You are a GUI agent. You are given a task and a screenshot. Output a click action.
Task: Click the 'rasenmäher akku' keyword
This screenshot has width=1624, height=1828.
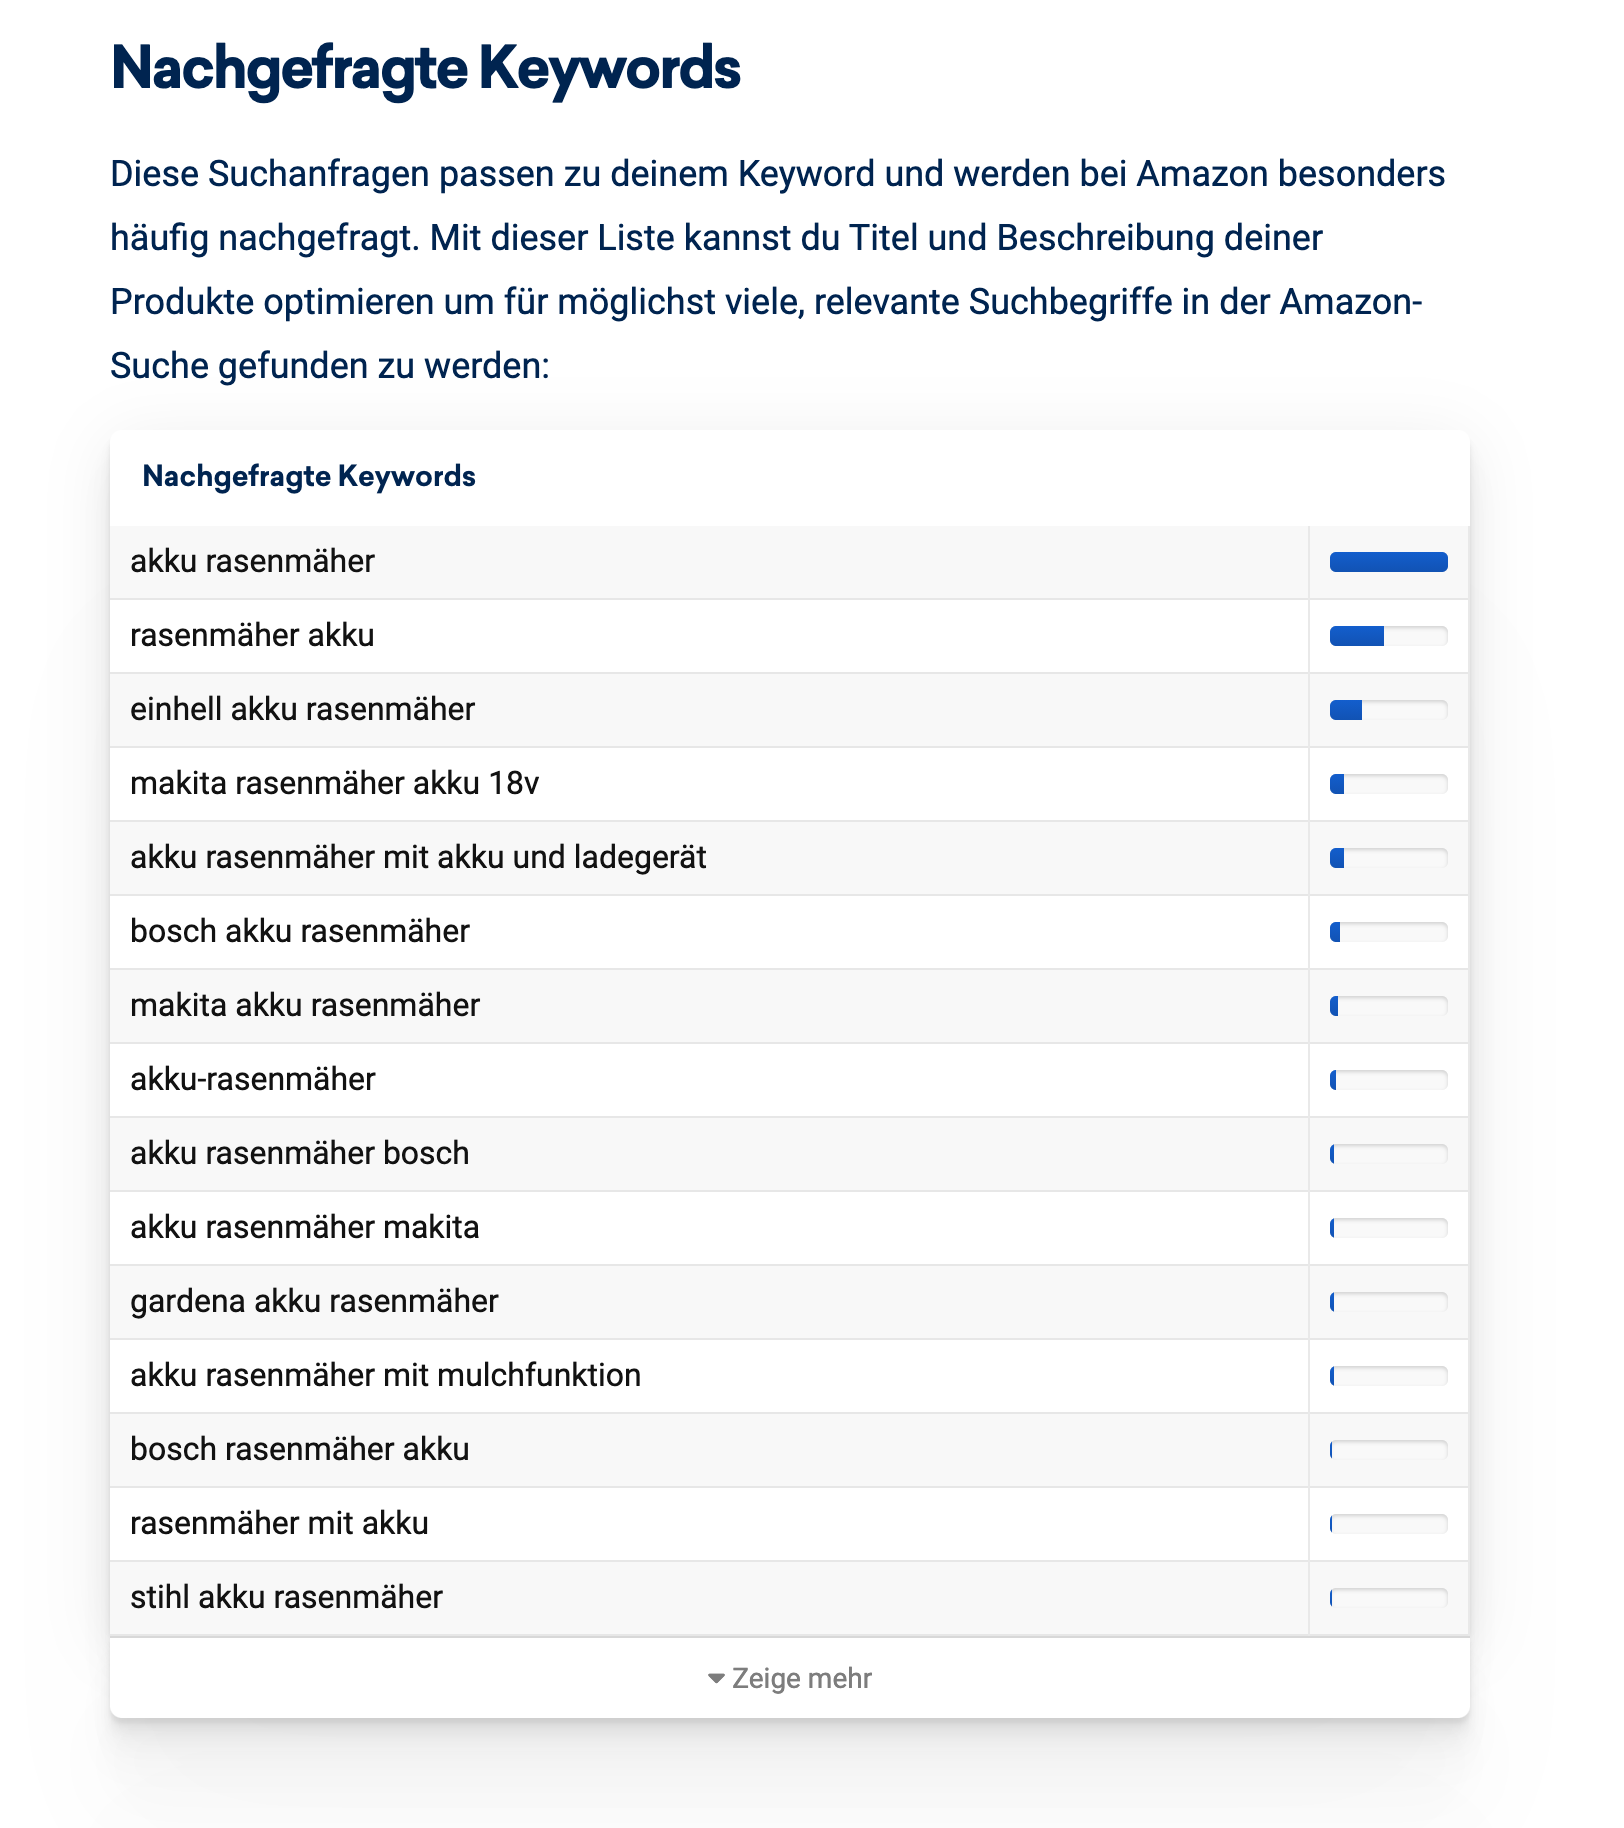click(253, 636)
